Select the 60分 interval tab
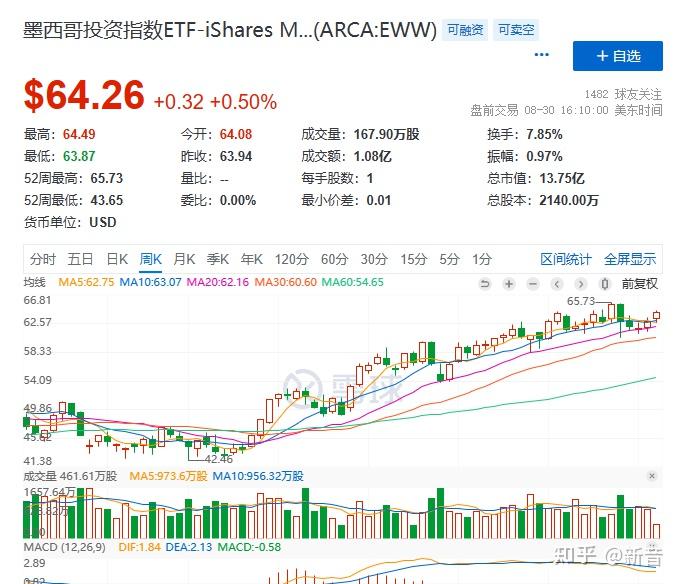The height and width of the screenshot is (584, 680). coord(334,259)
